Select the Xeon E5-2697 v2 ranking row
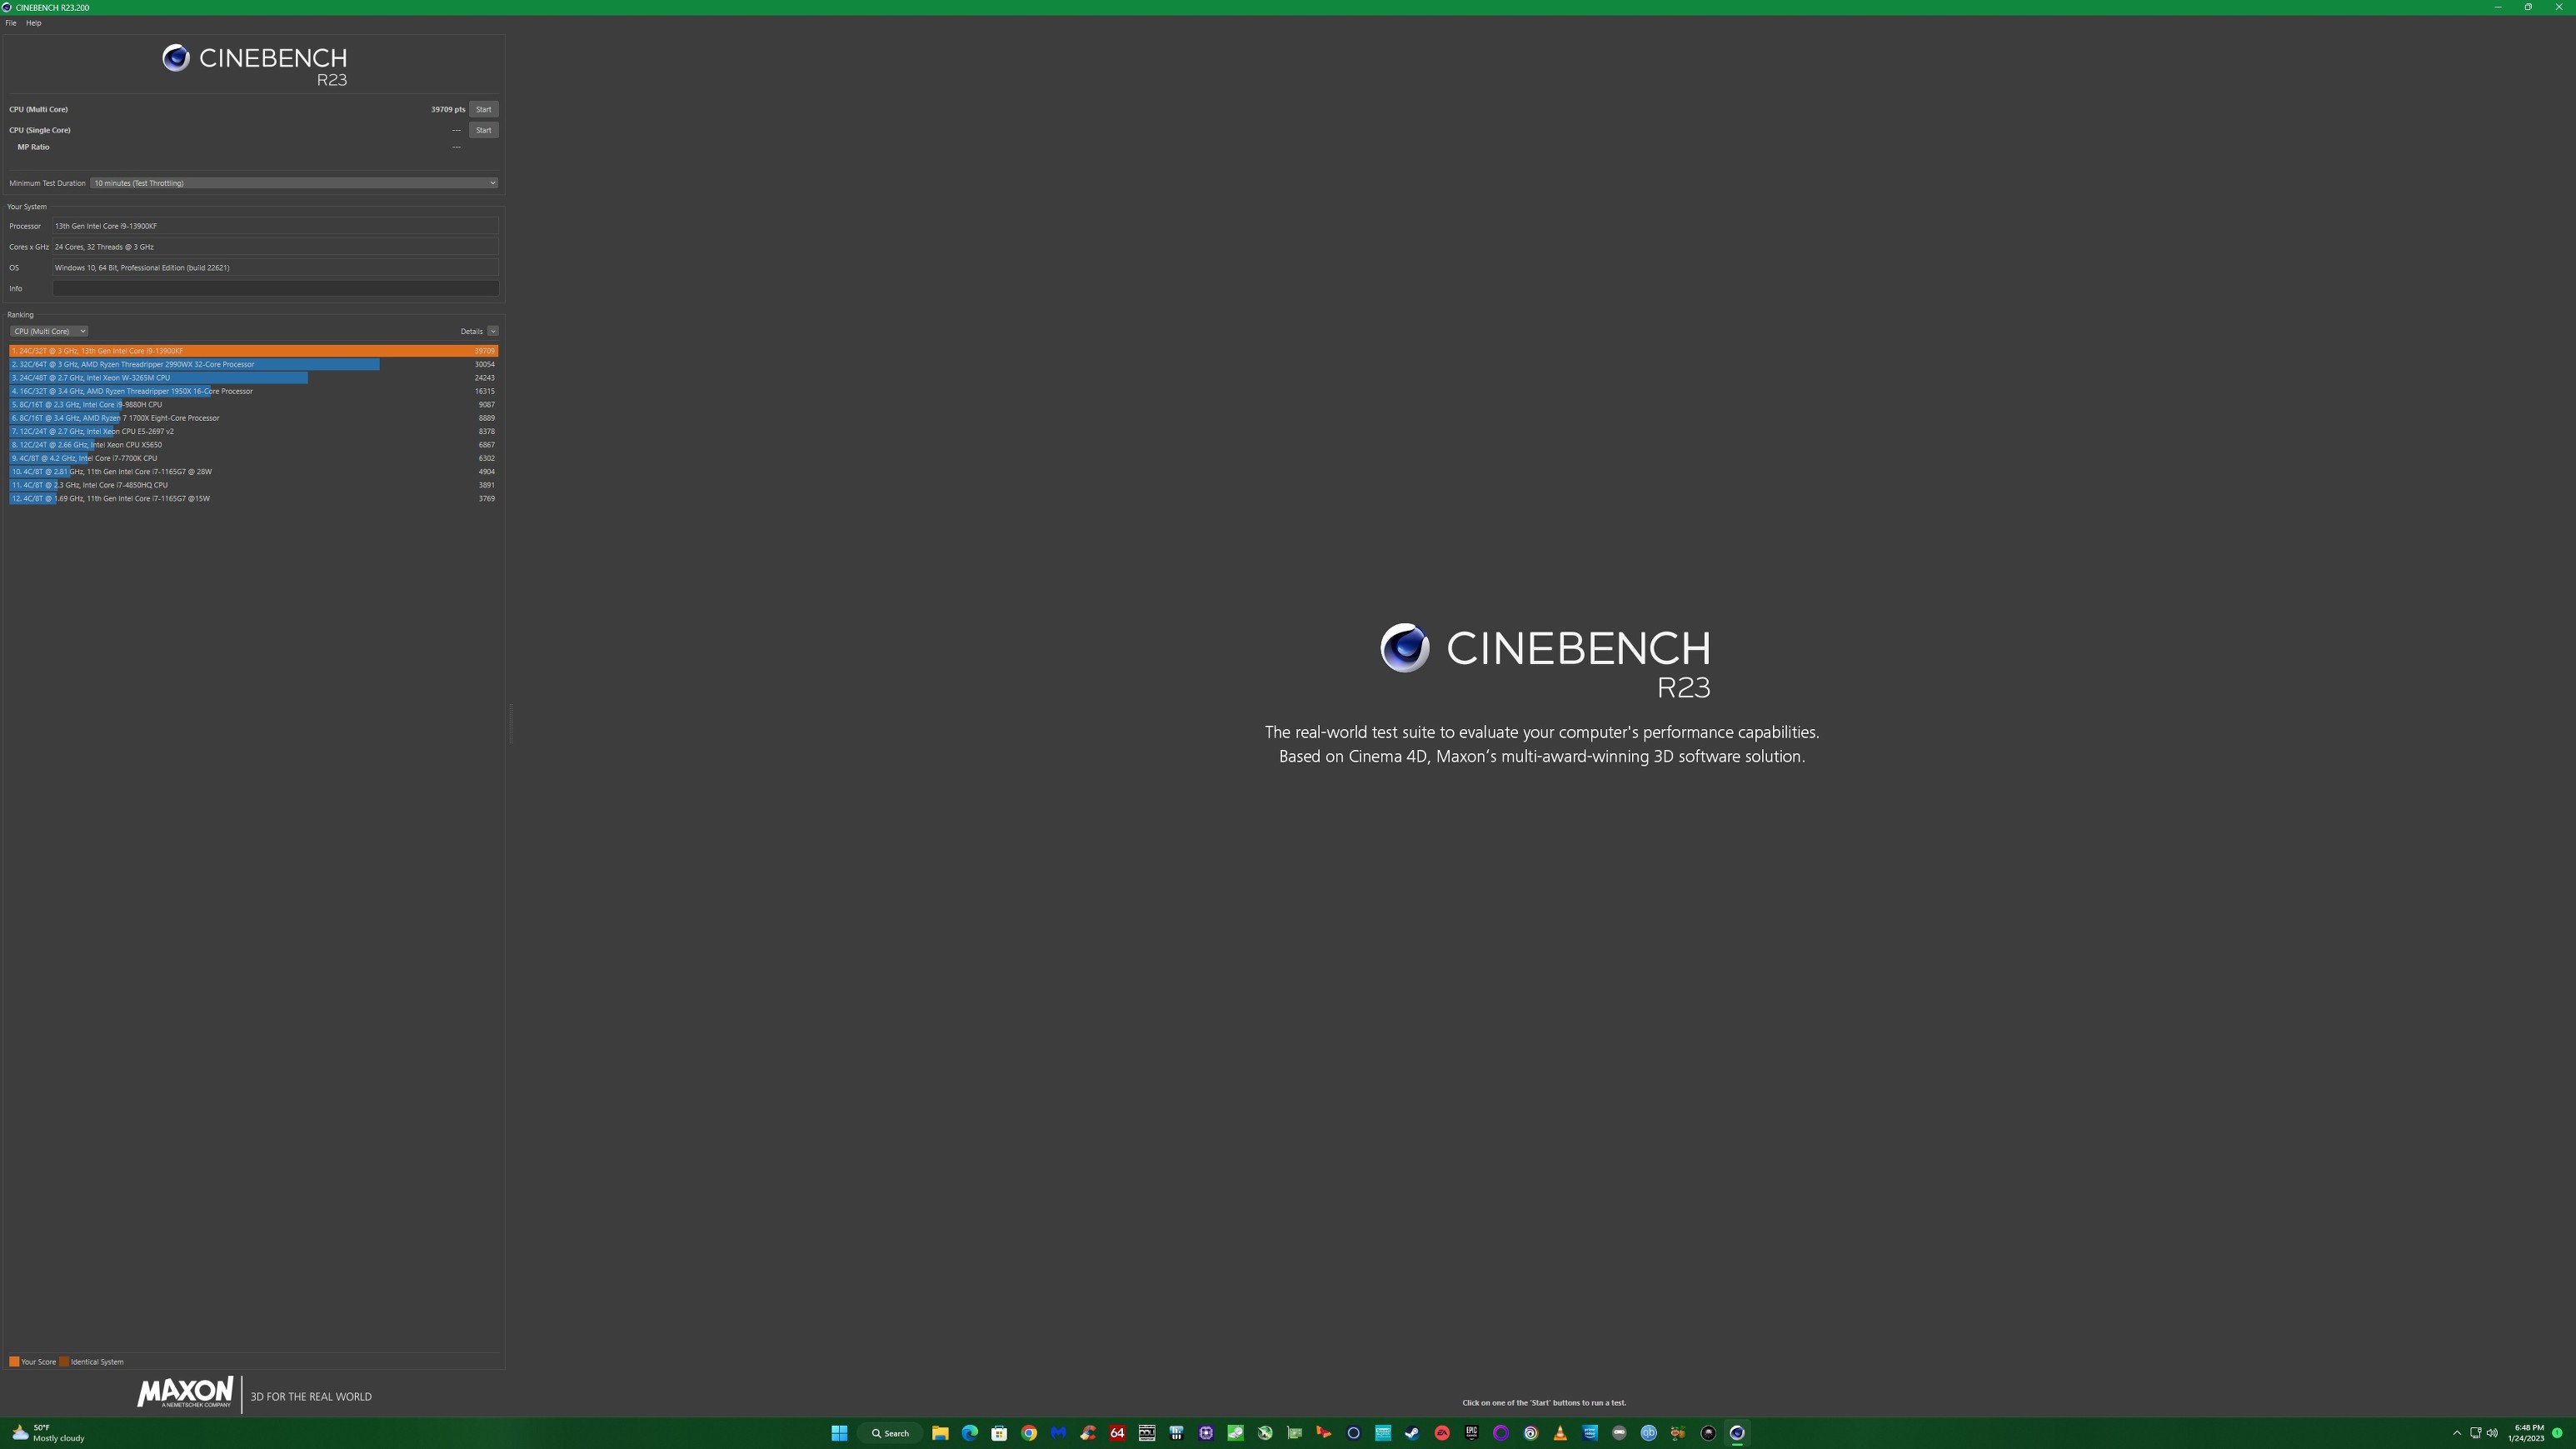 253,431
